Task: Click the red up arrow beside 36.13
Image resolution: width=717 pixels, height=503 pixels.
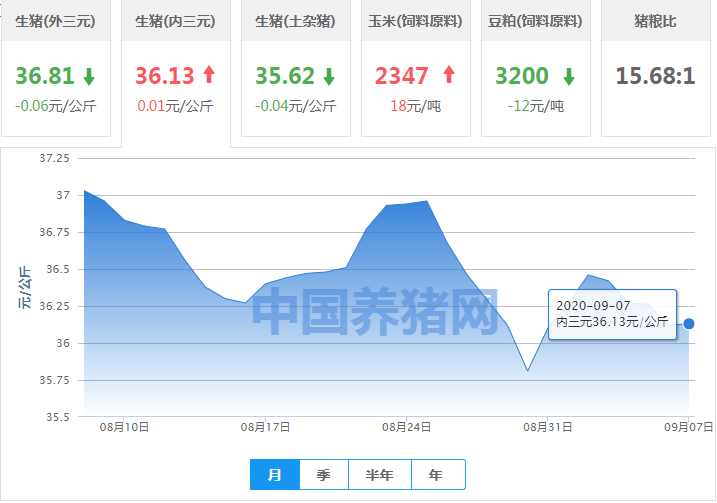Action: [209, 75]
